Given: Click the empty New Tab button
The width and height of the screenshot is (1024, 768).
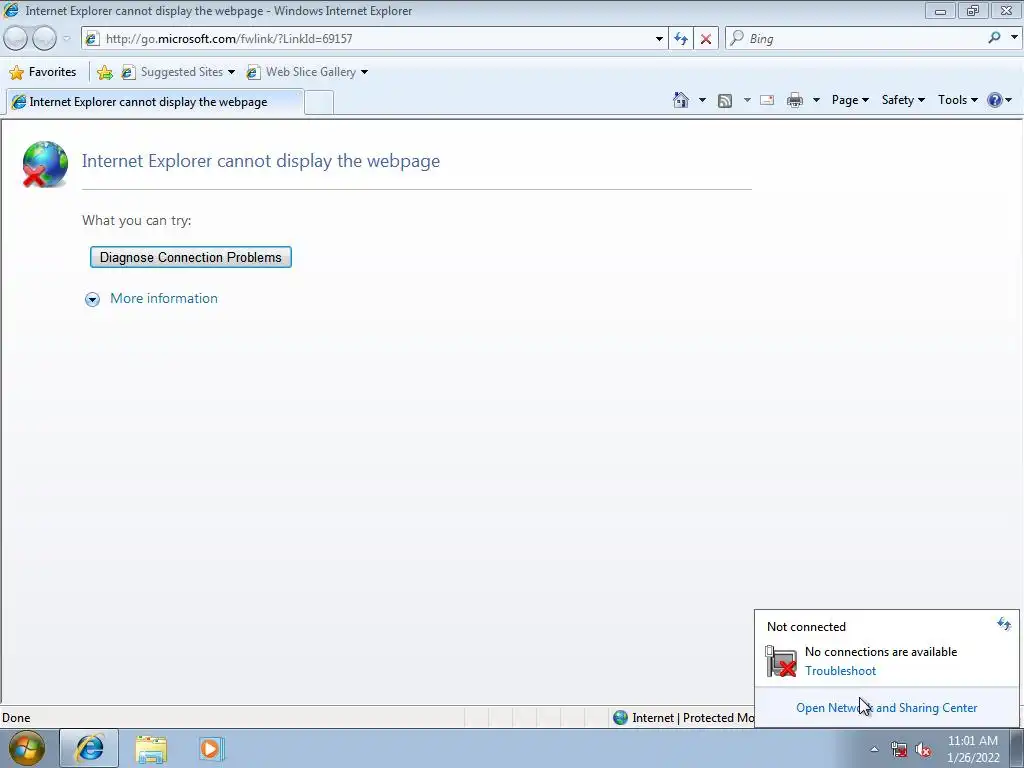Looking at the screenshot, I should [319, 103].
